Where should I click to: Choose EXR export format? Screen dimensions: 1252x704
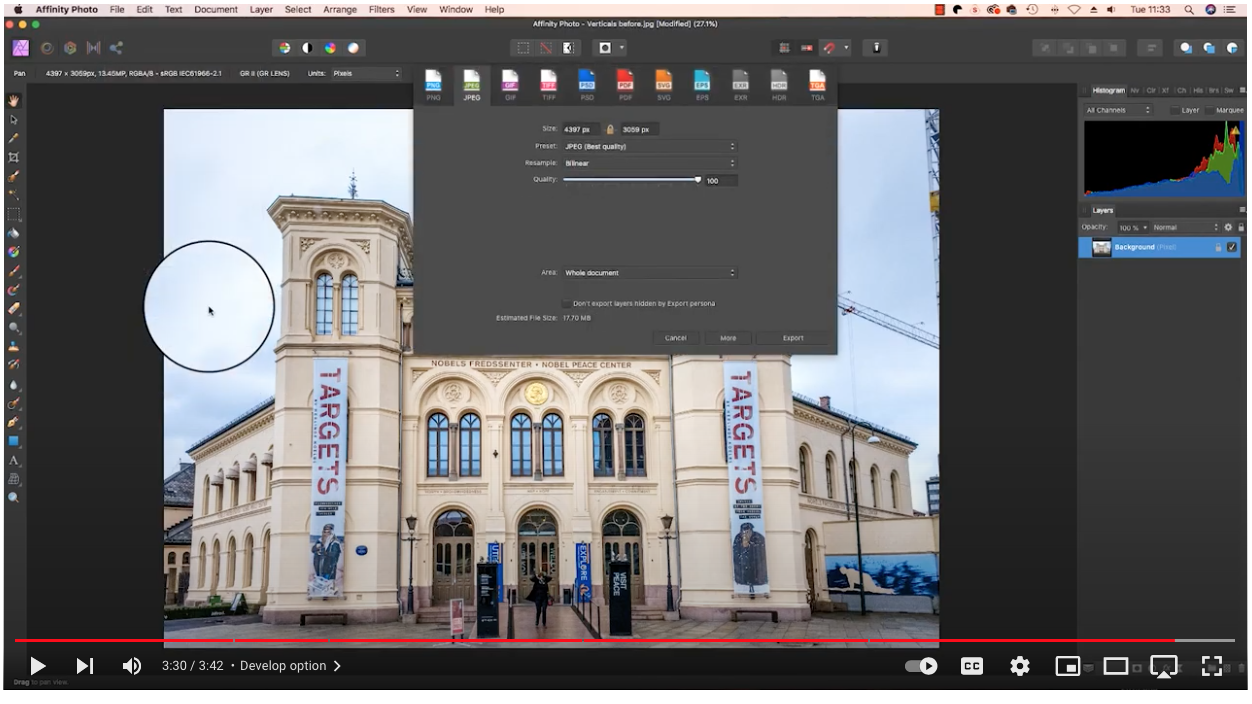[x=741, y=85]
